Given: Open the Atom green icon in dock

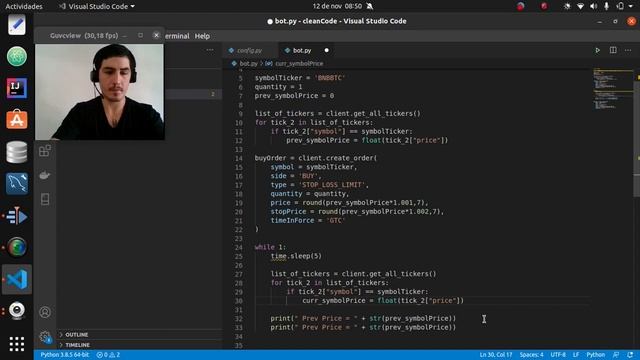Looking at the screenshot, I should click(17, 56).
